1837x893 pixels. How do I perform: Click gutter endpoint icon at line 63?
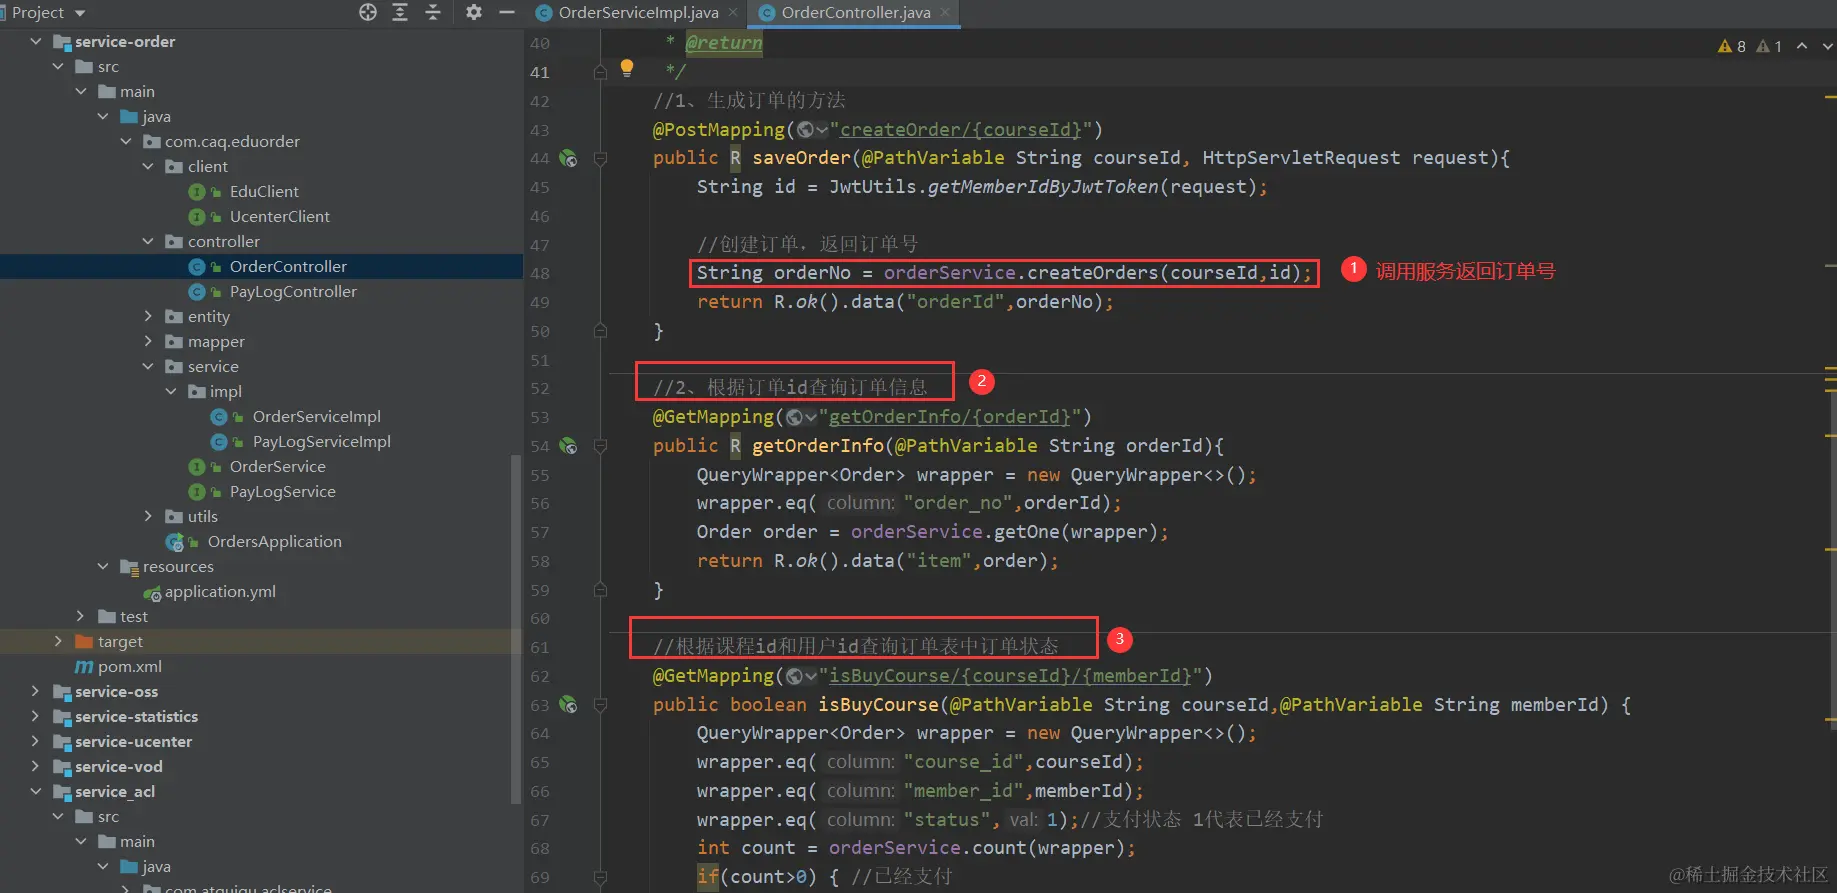coord(568,705)
